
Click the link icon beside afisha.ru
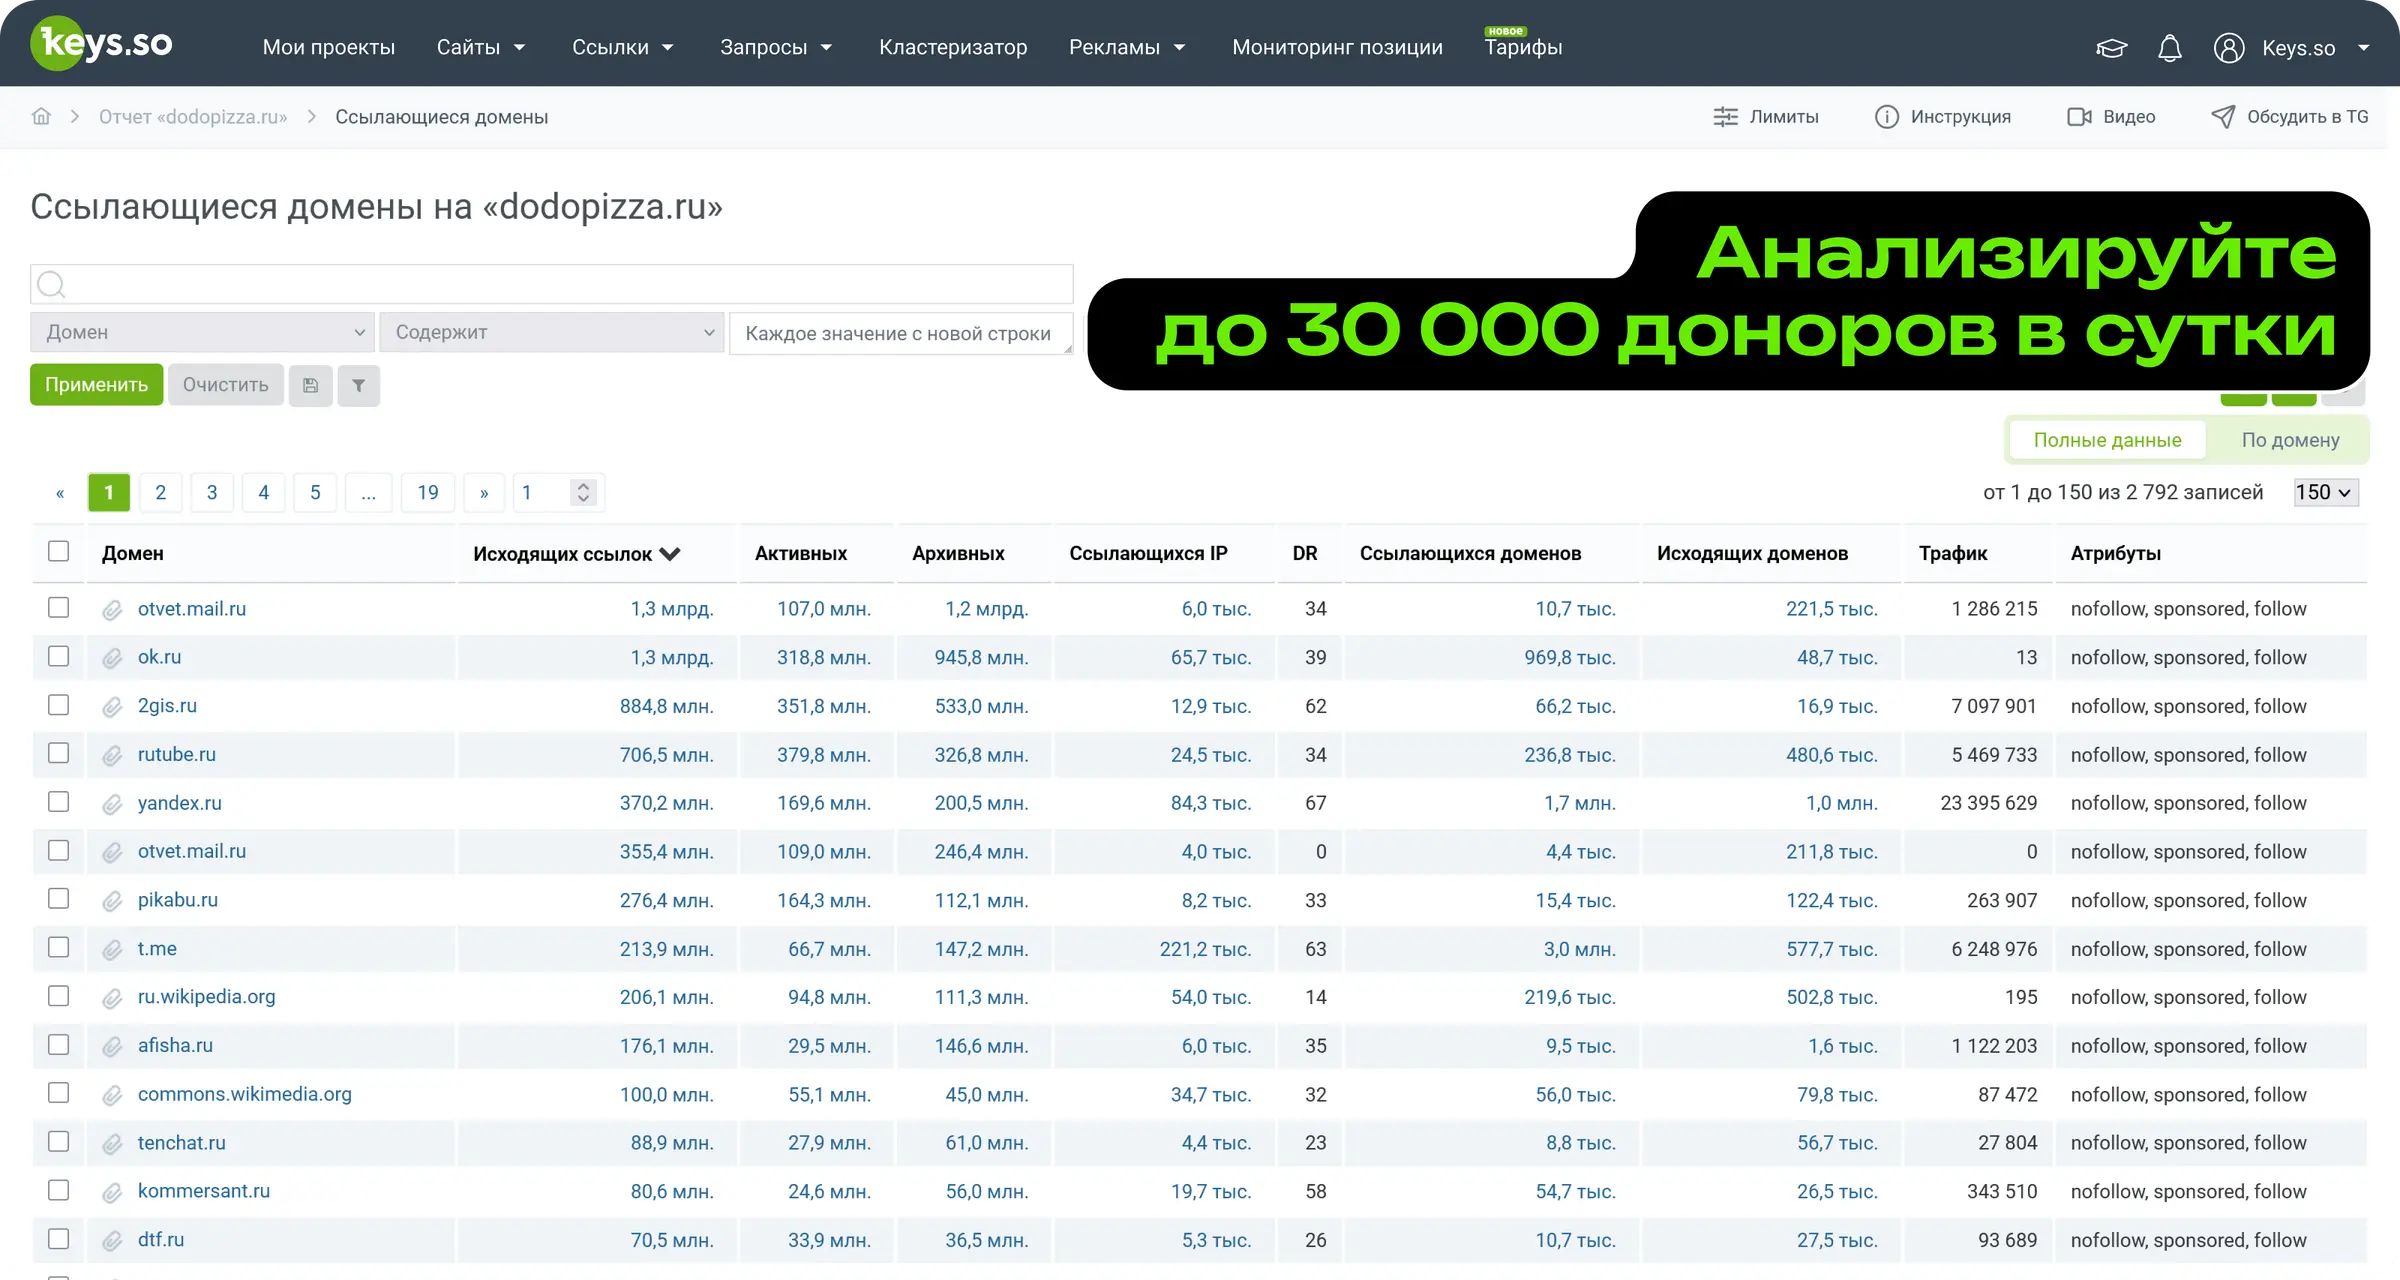(112, 1046)
